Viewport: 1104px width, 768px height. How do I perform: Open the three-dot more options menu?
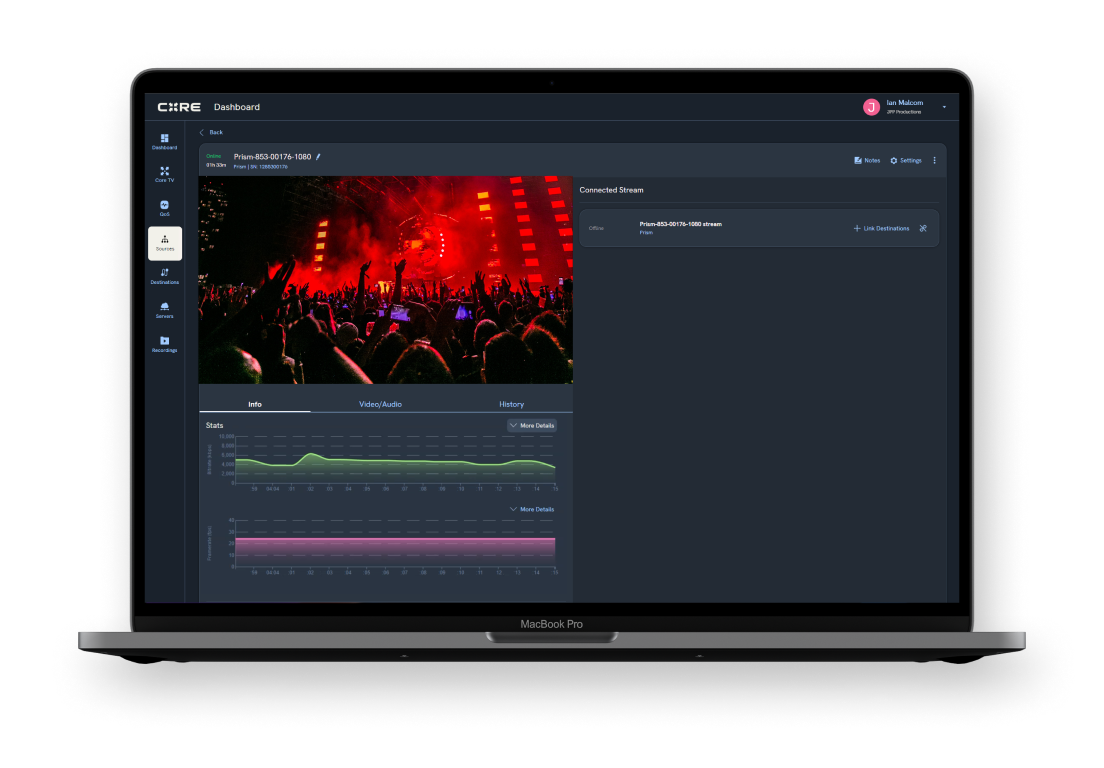(x=935, y=160)
